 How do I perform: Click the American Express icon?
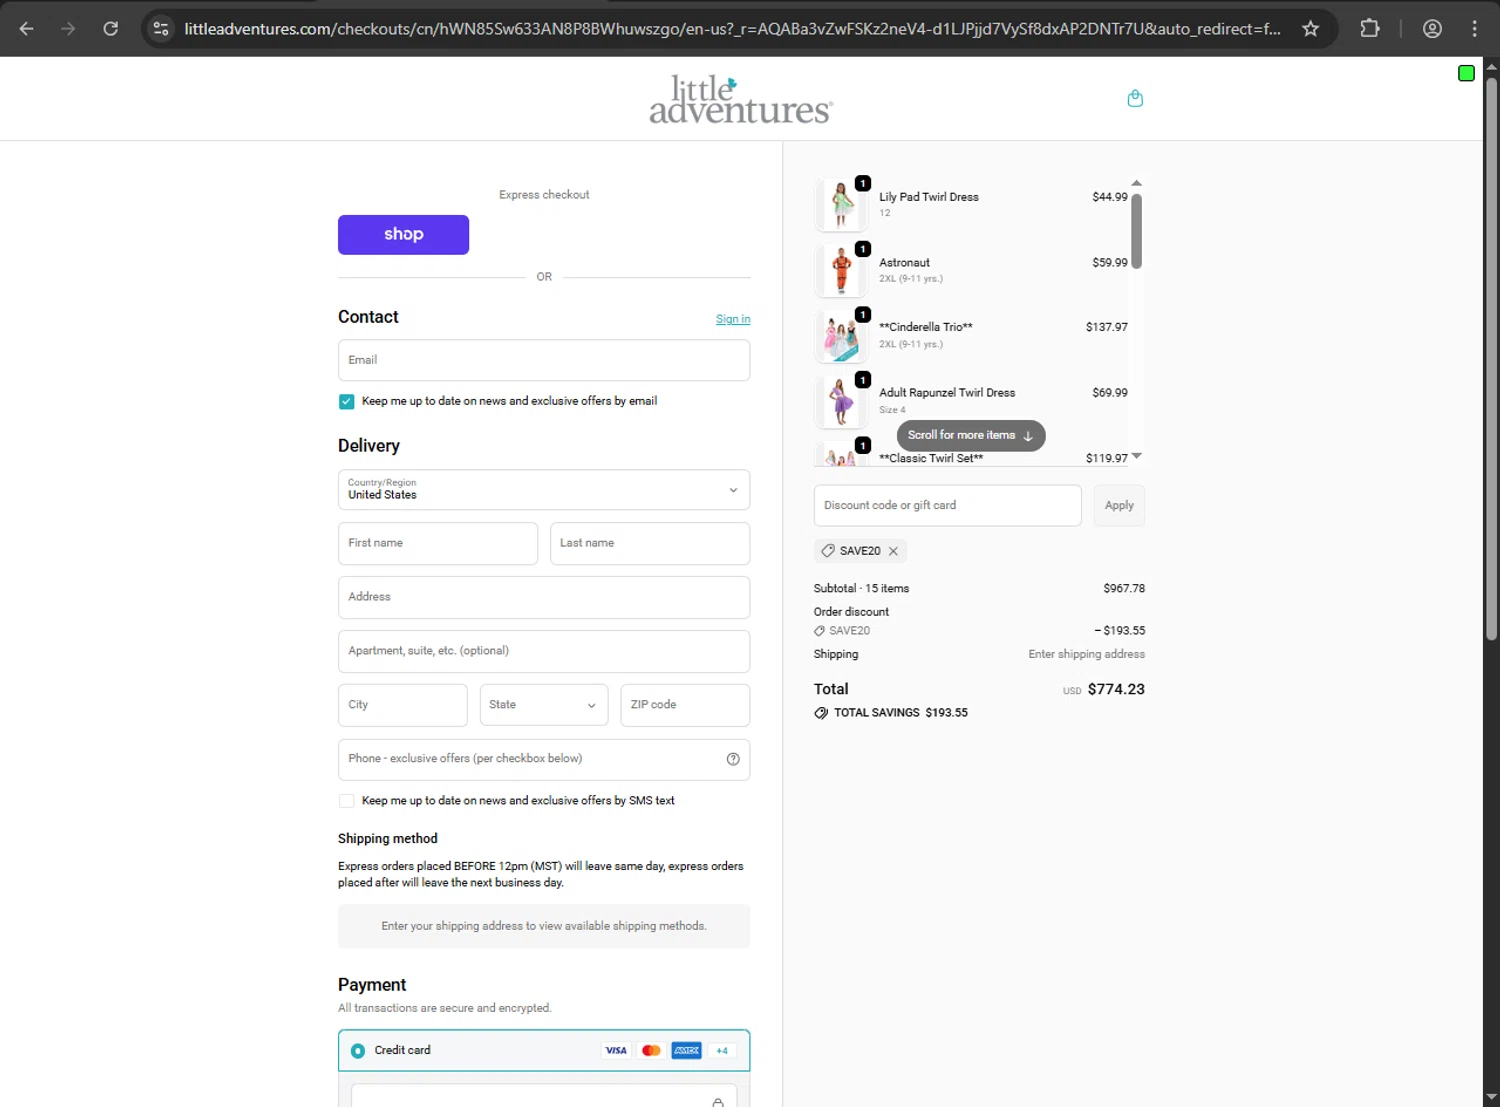click(686, 1050)
